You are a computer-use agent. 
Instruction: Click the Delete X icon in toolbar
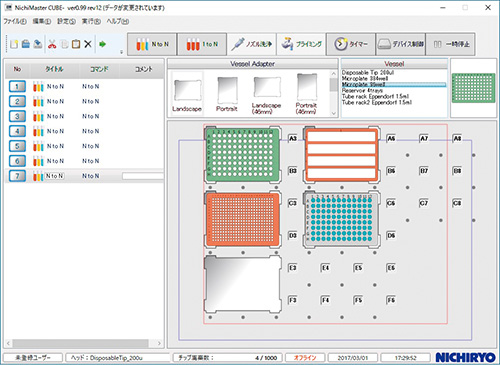[x=88, y=44]
